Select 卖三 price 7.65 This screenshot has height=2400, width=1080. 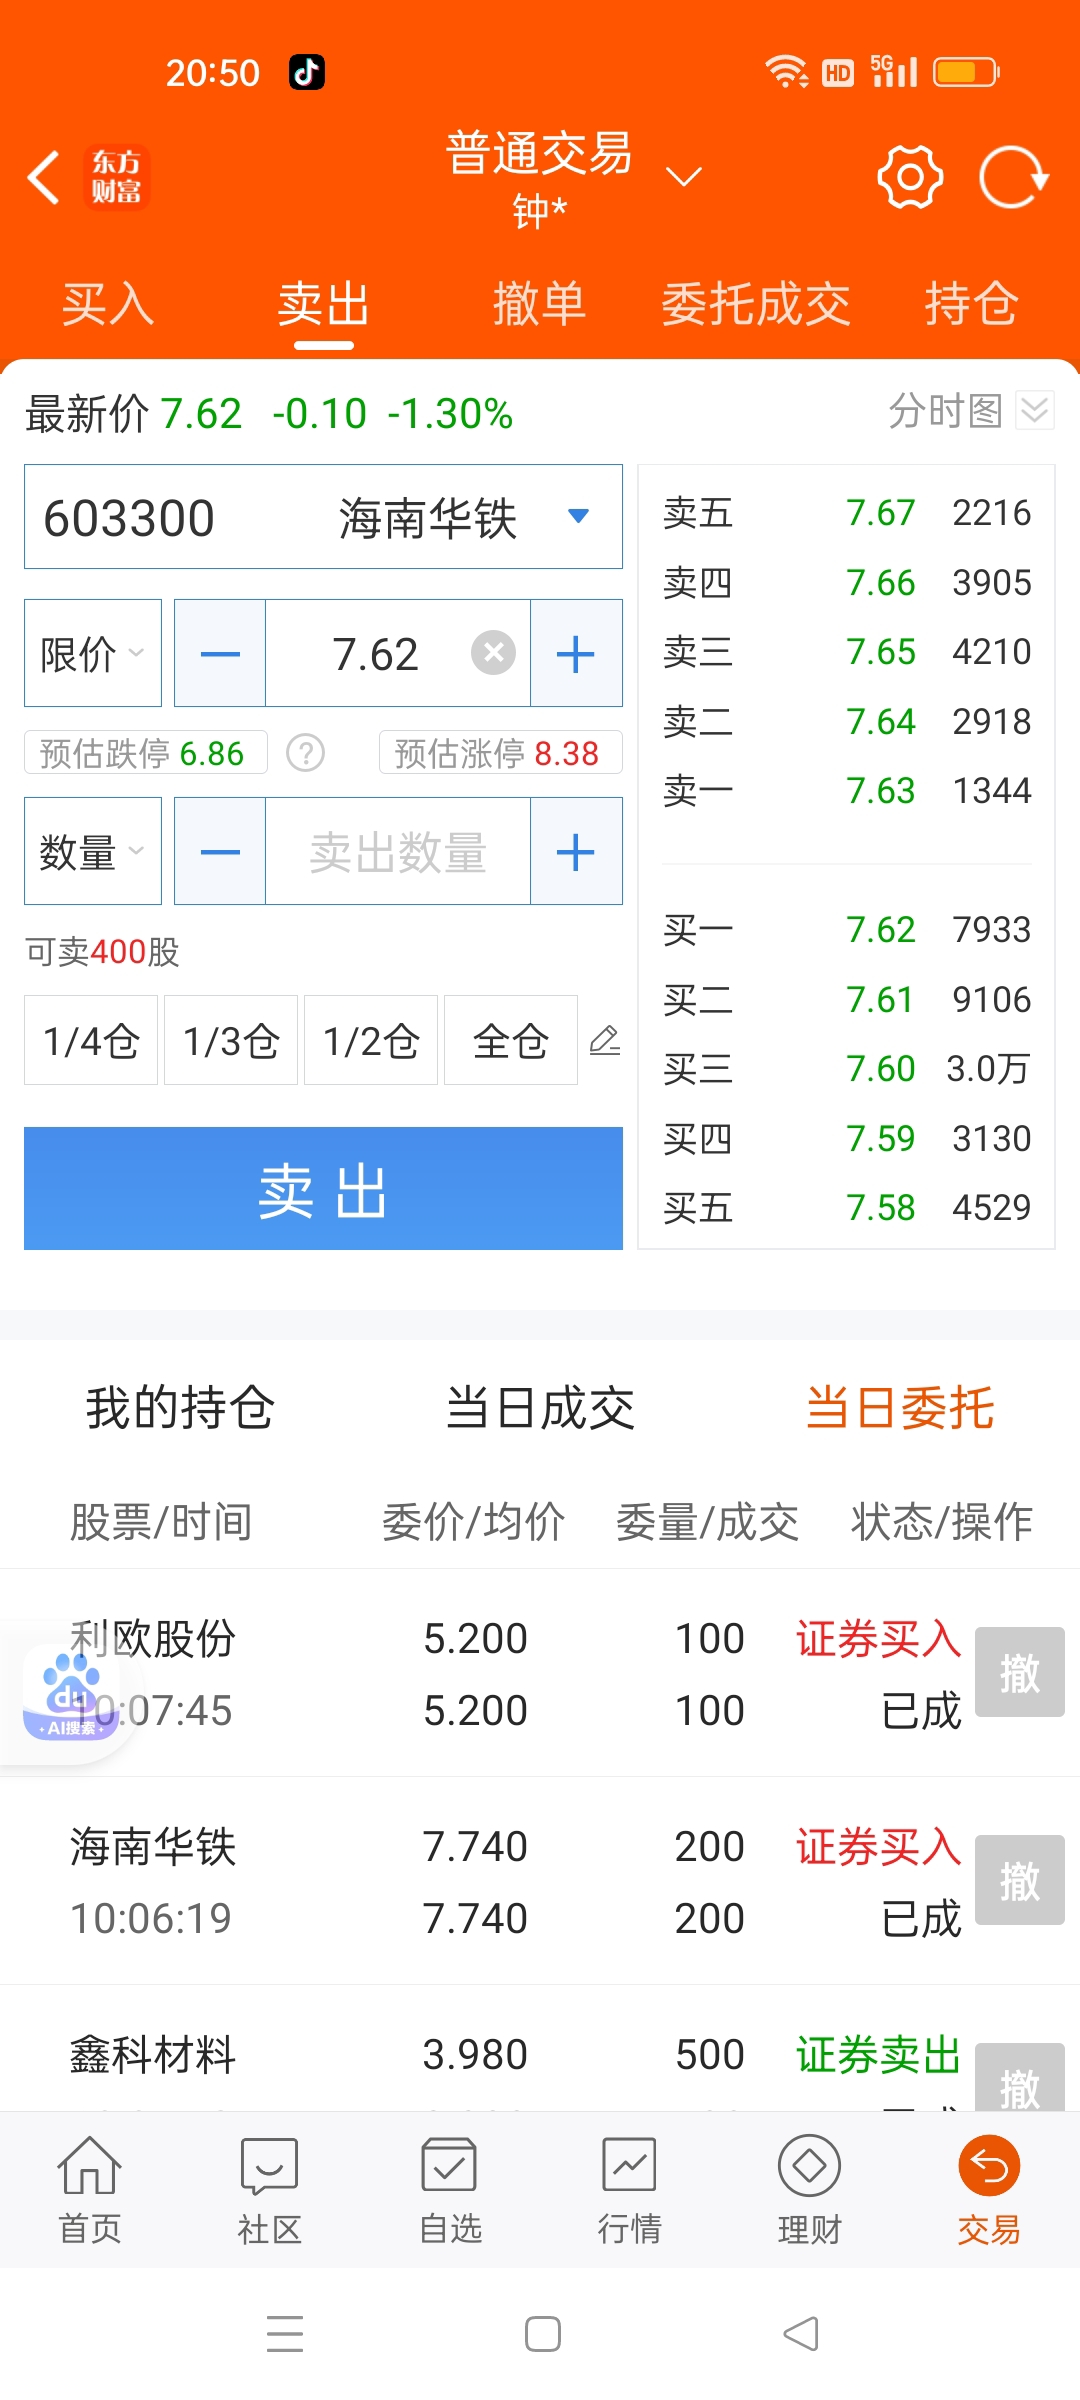click(x=847, y=652)
